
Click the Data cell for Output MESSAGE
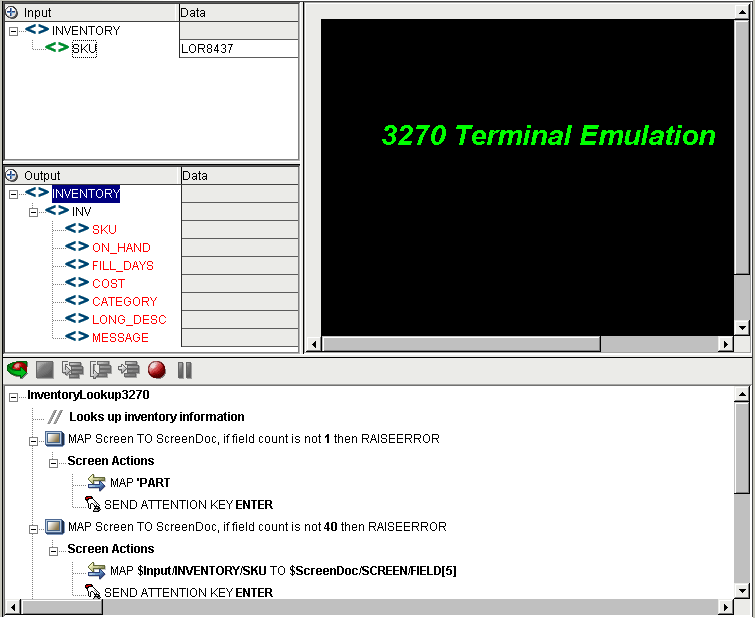coord(240,338)
